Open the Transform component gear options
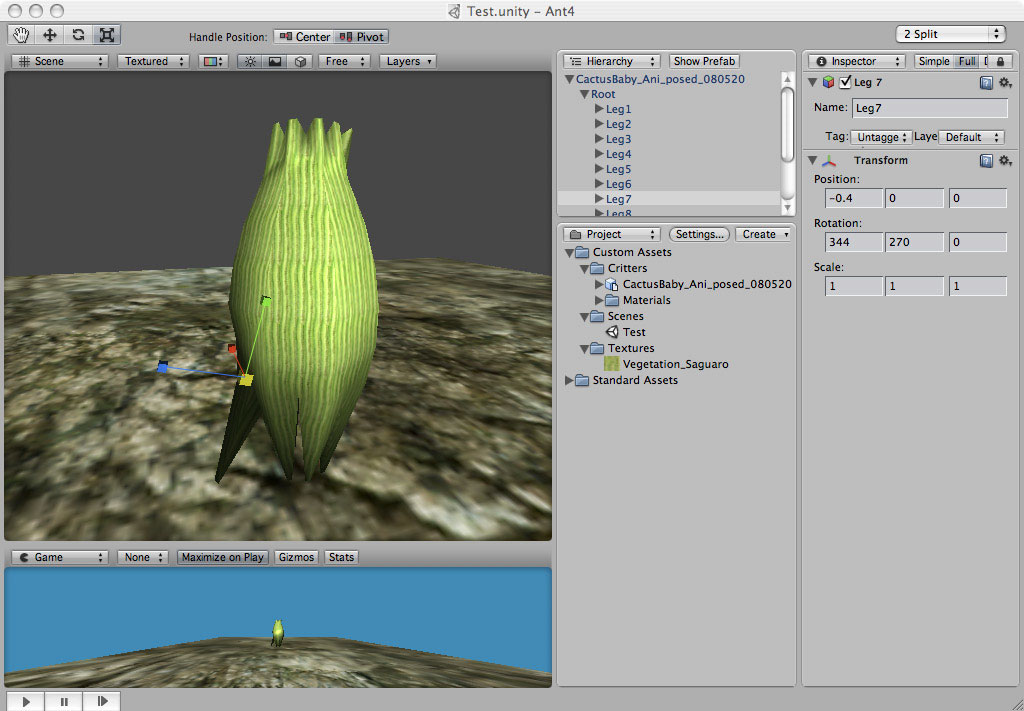 (1004, 160)
